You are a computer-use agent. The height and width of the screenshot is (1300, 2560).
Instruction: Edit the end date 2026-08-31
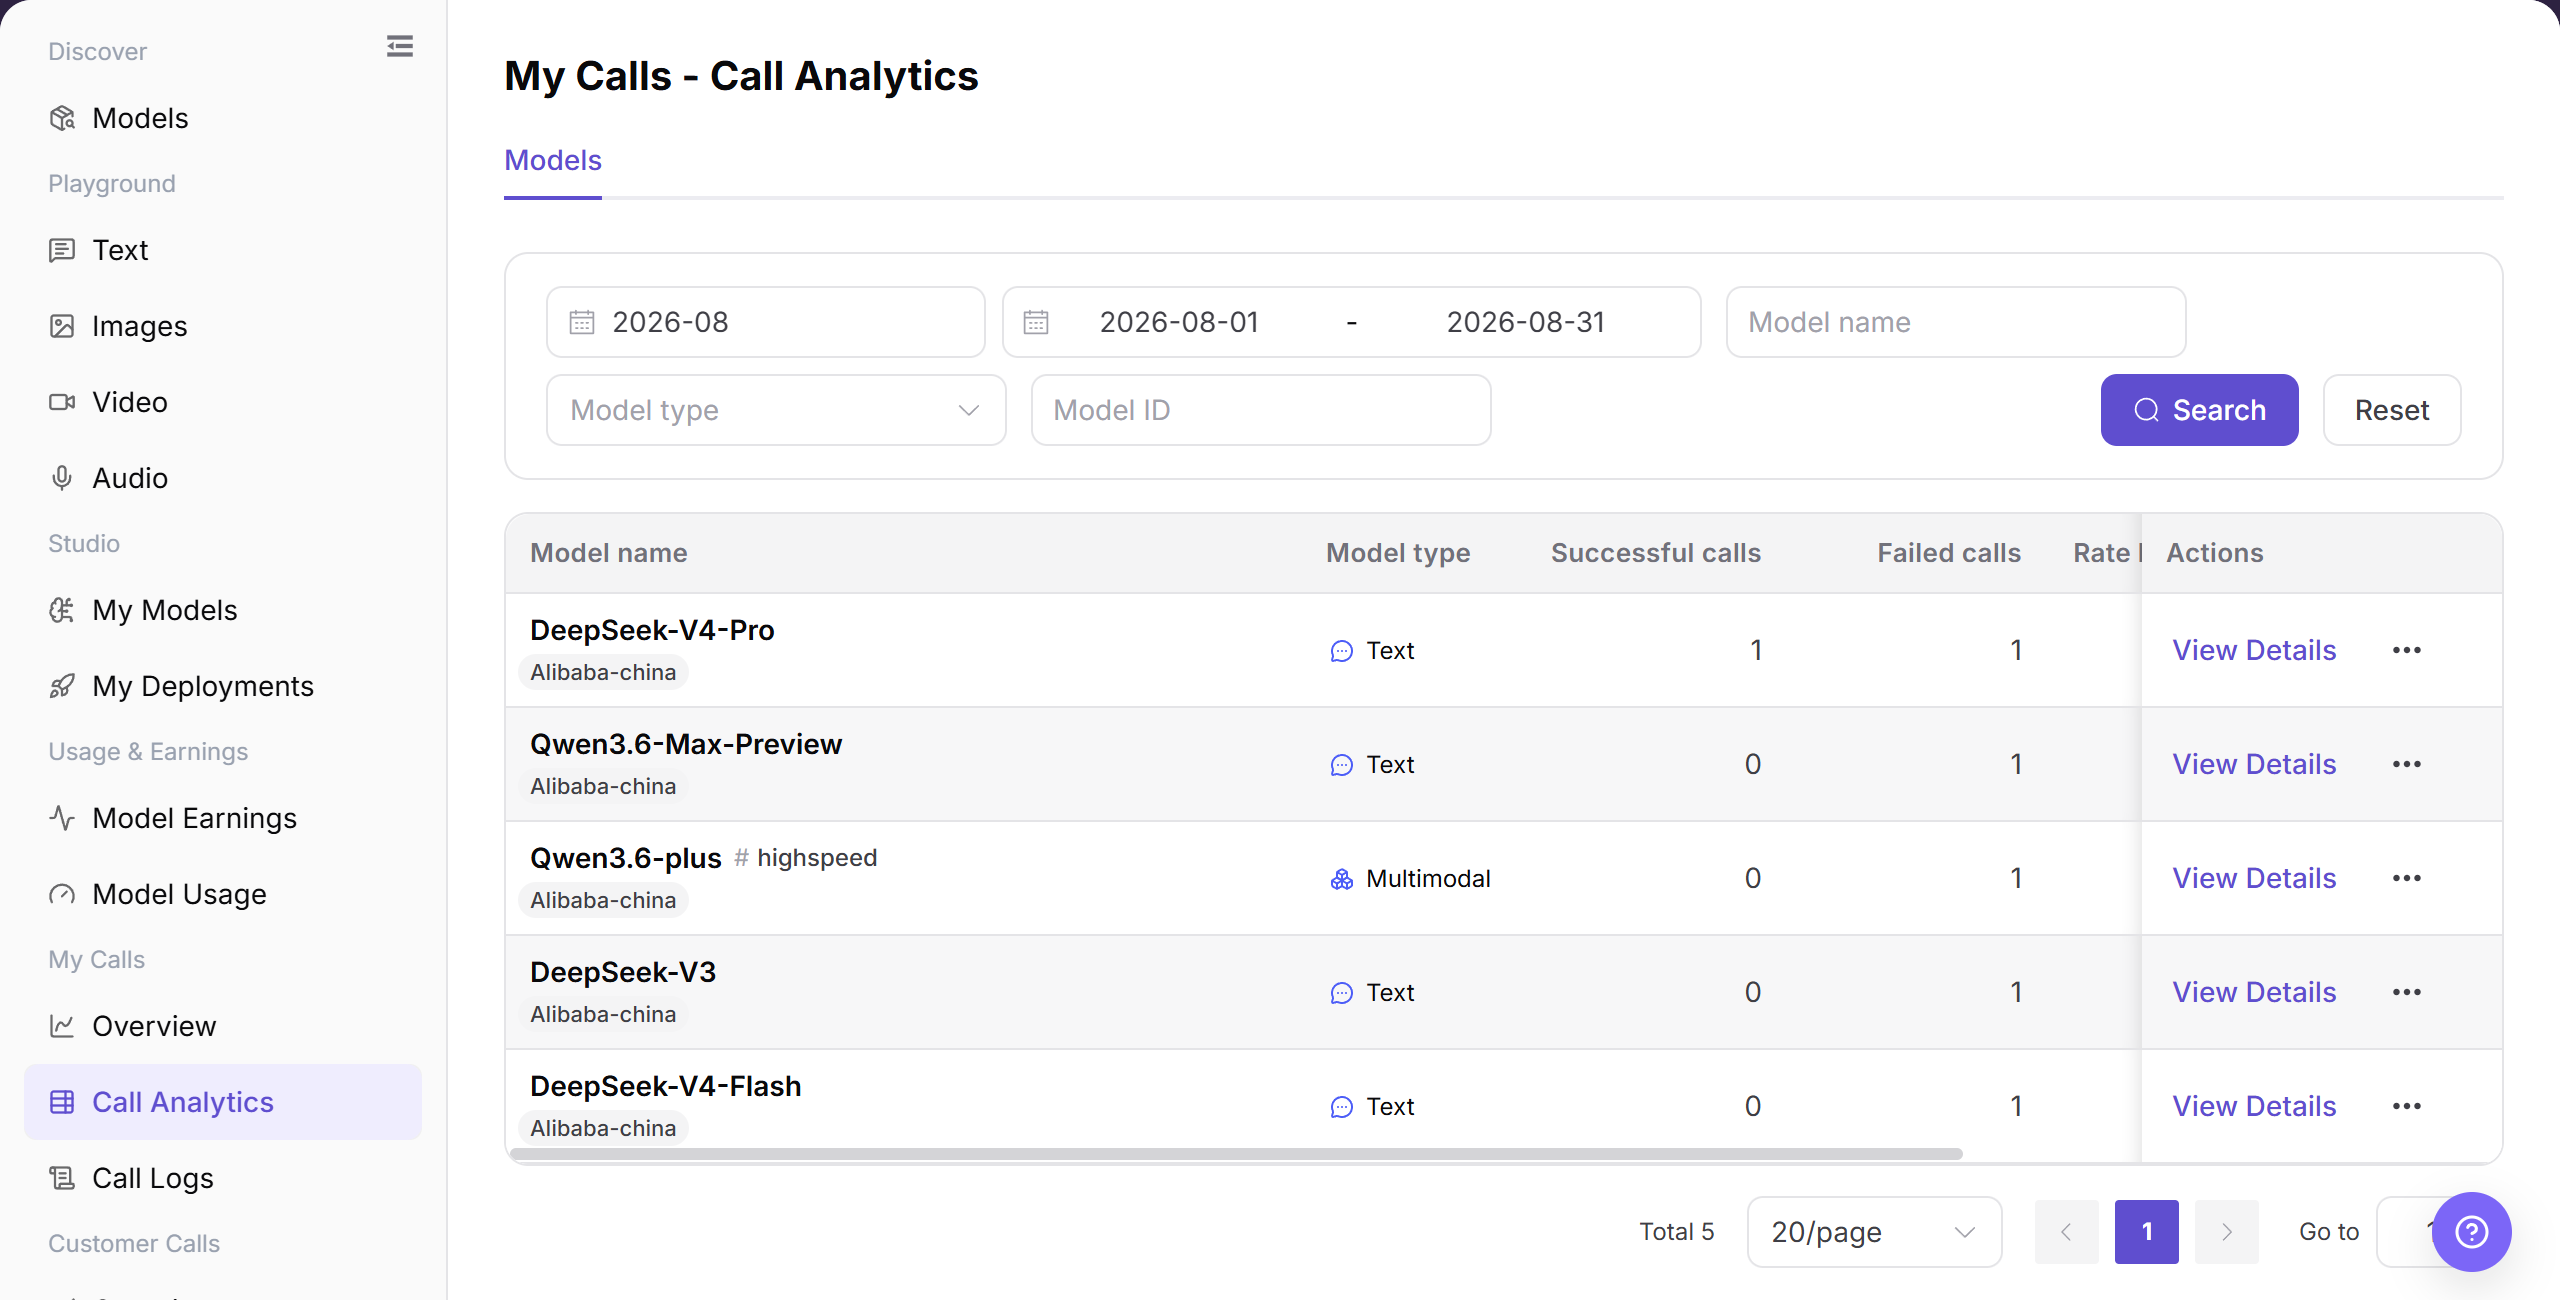pyautogui.click(x=1525, y=322)
